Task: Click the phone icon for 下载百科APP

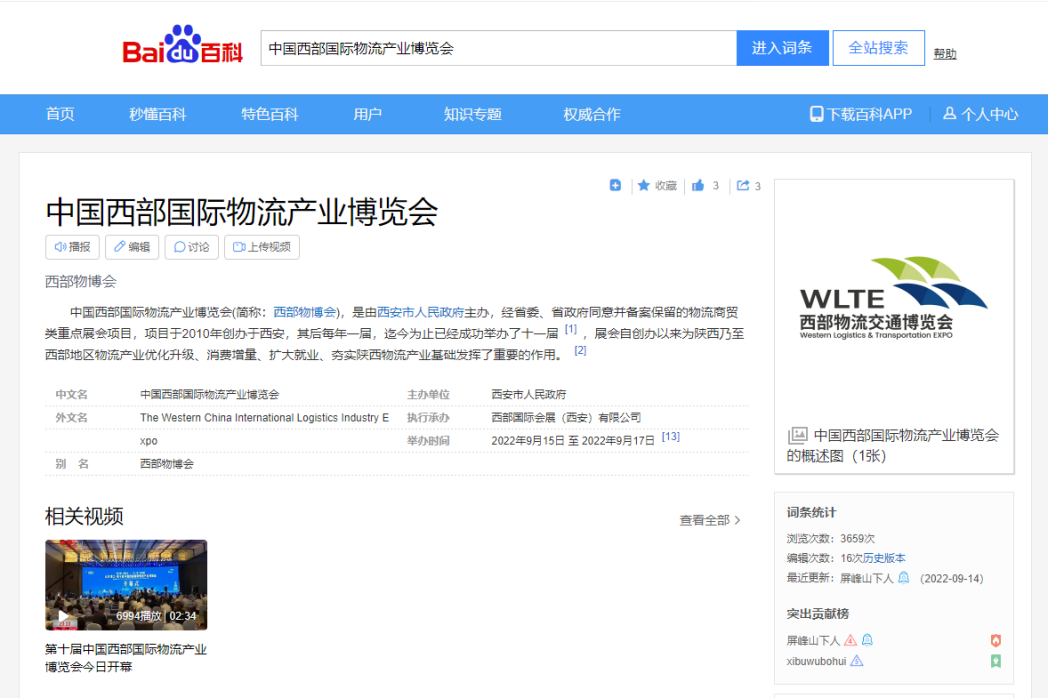Action: click(816, 114)
